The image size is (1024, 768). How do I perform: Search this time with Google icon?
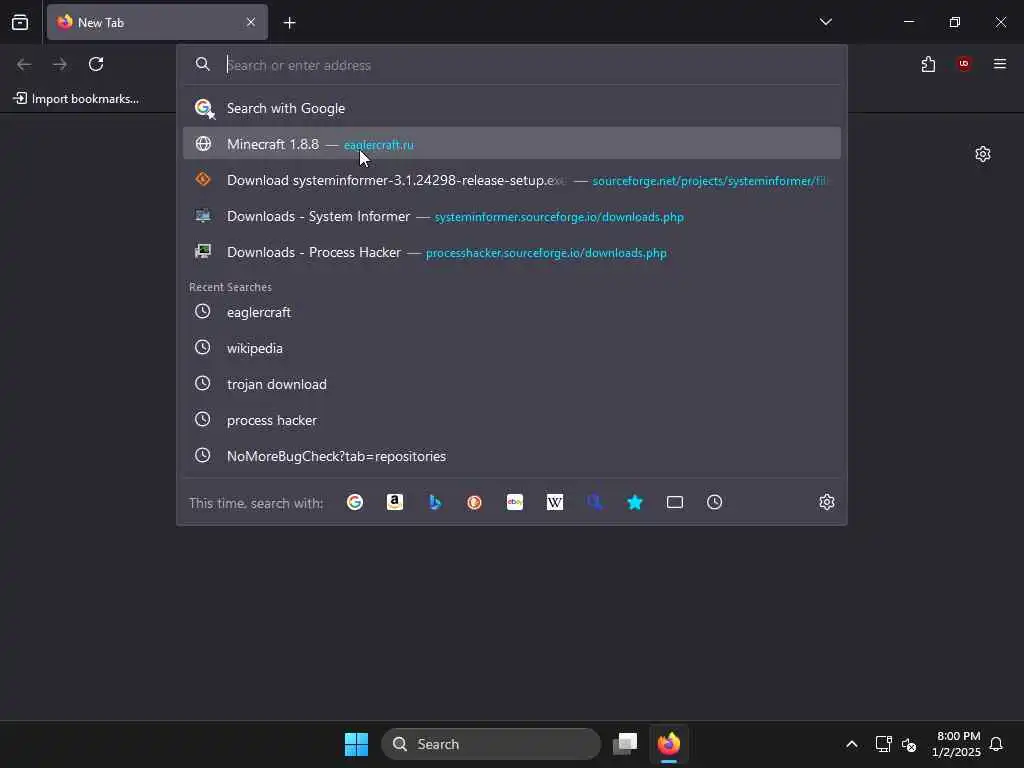(x=355, y=502)
